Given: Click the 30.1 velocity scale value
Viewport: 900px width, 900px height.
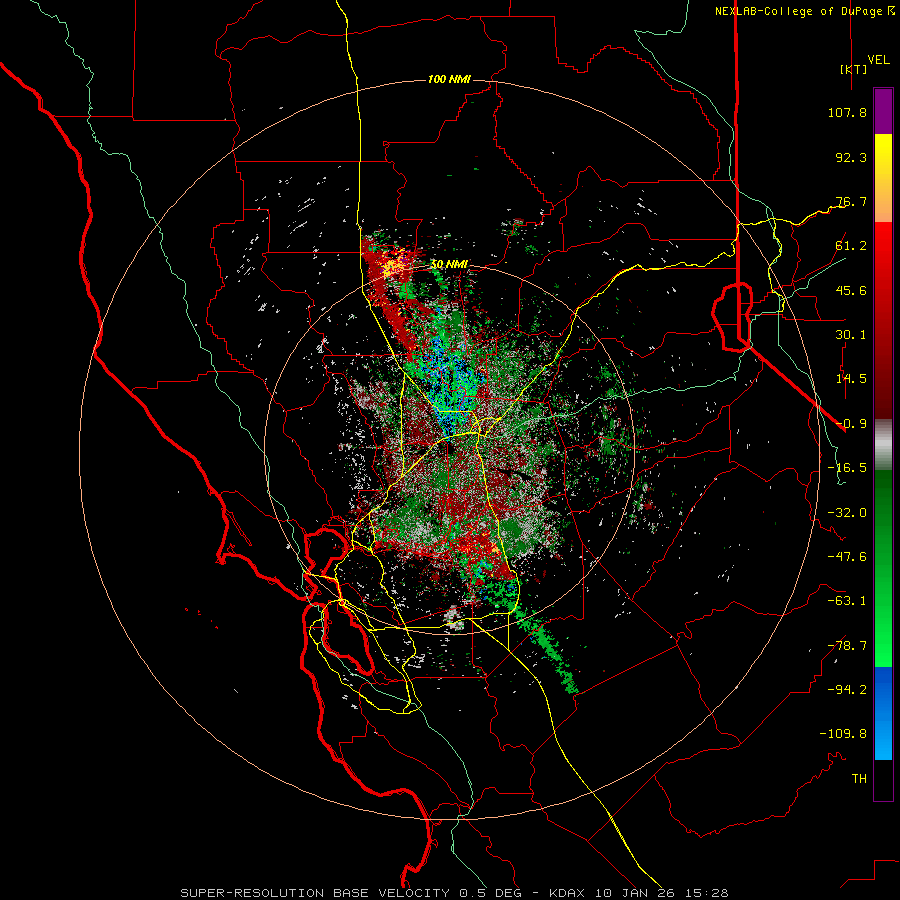Looking at the screenshot, I should 851,335.
